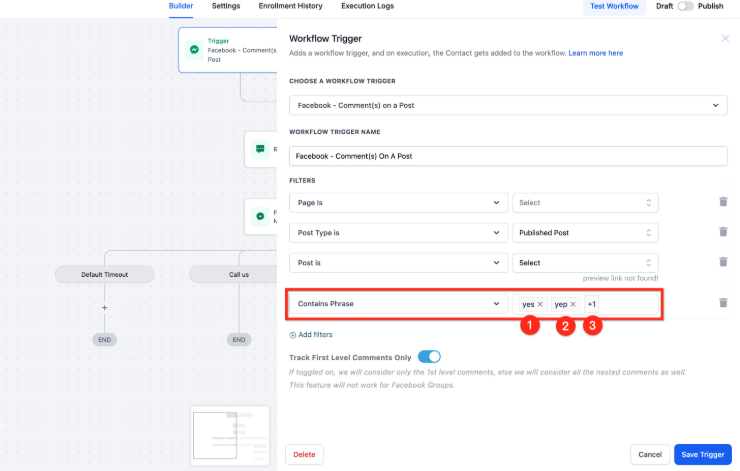
Task: Remove the Contains Phrase filter via trash icon
Action: click(x=723, y=303)
